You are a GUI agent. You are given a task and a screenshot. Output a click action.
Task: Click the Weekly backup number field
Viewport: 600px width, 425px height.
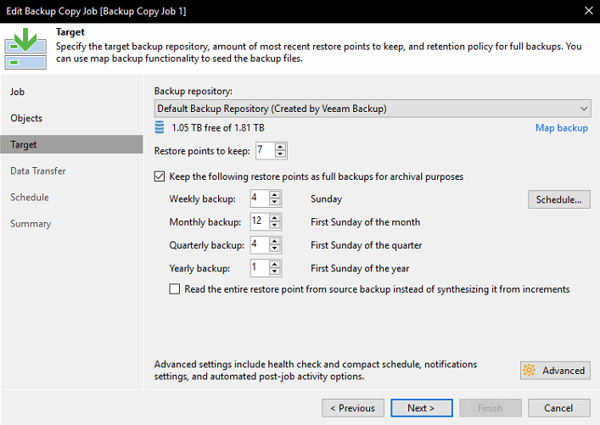260,199
